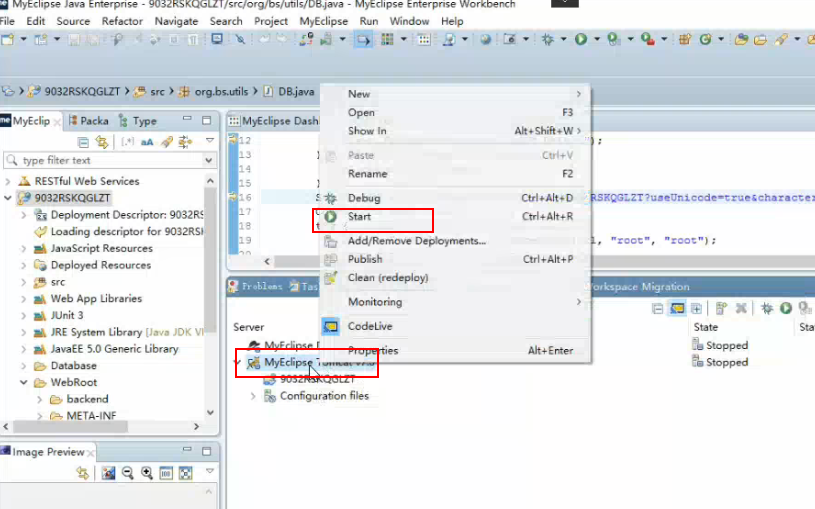
Task: Choose Add/Remove Deployments from context menu
Action: coord(455,241)
